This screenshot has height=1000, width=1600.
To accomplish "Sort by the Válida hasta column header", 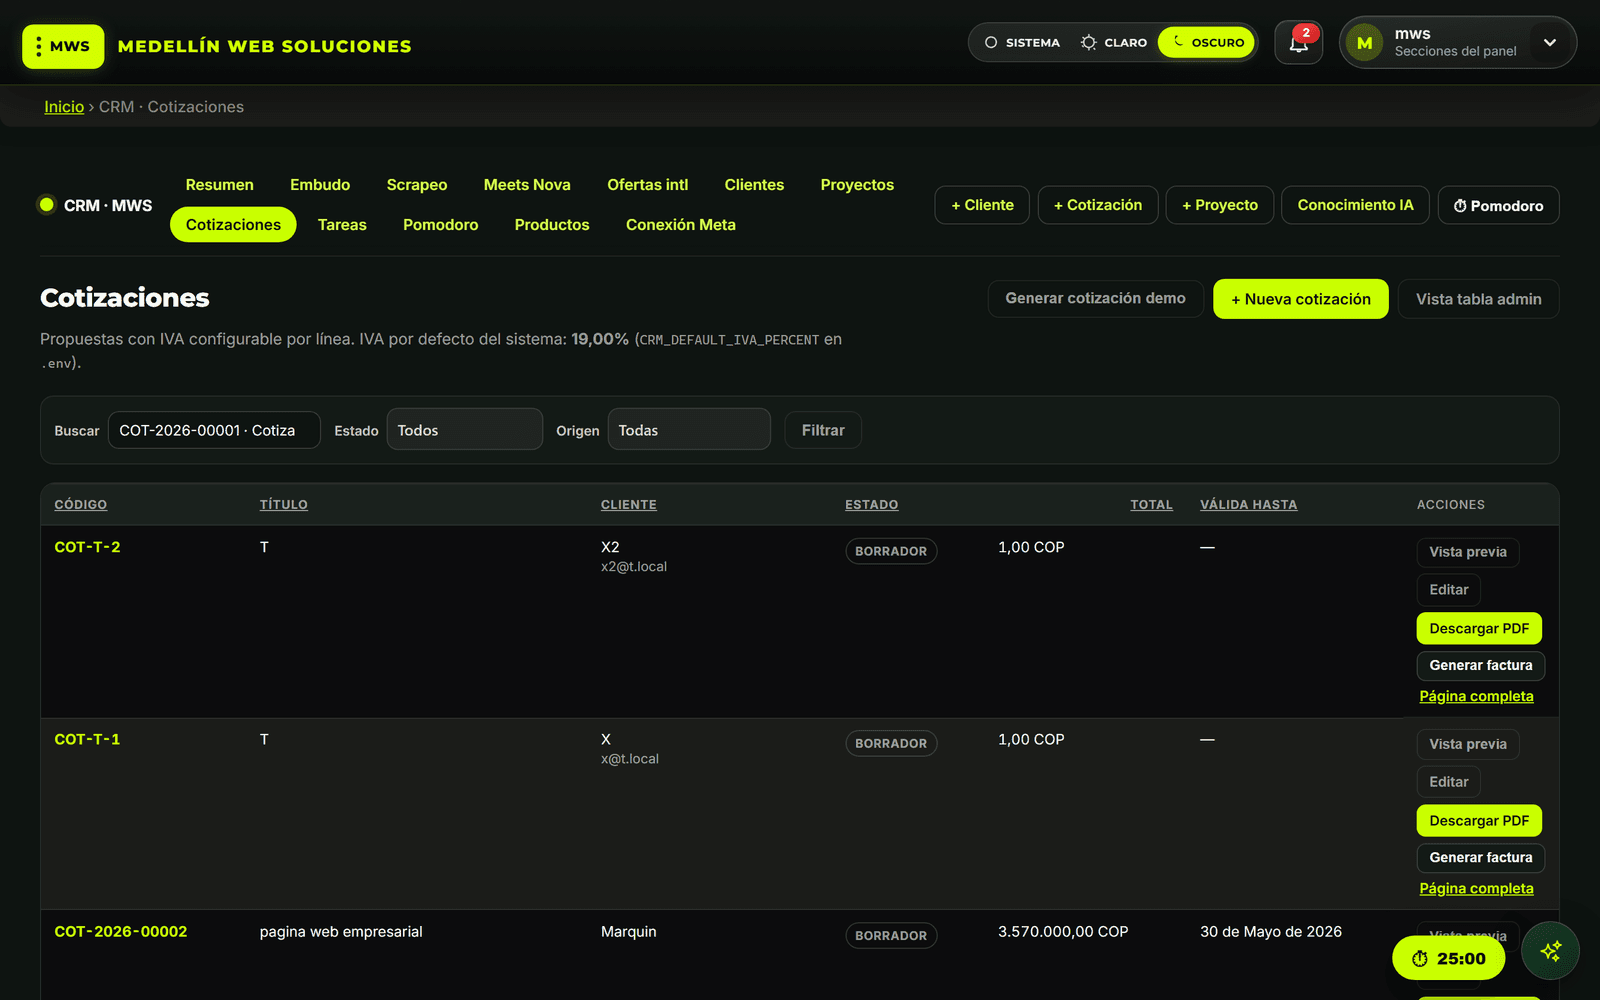I will 1249,505.
